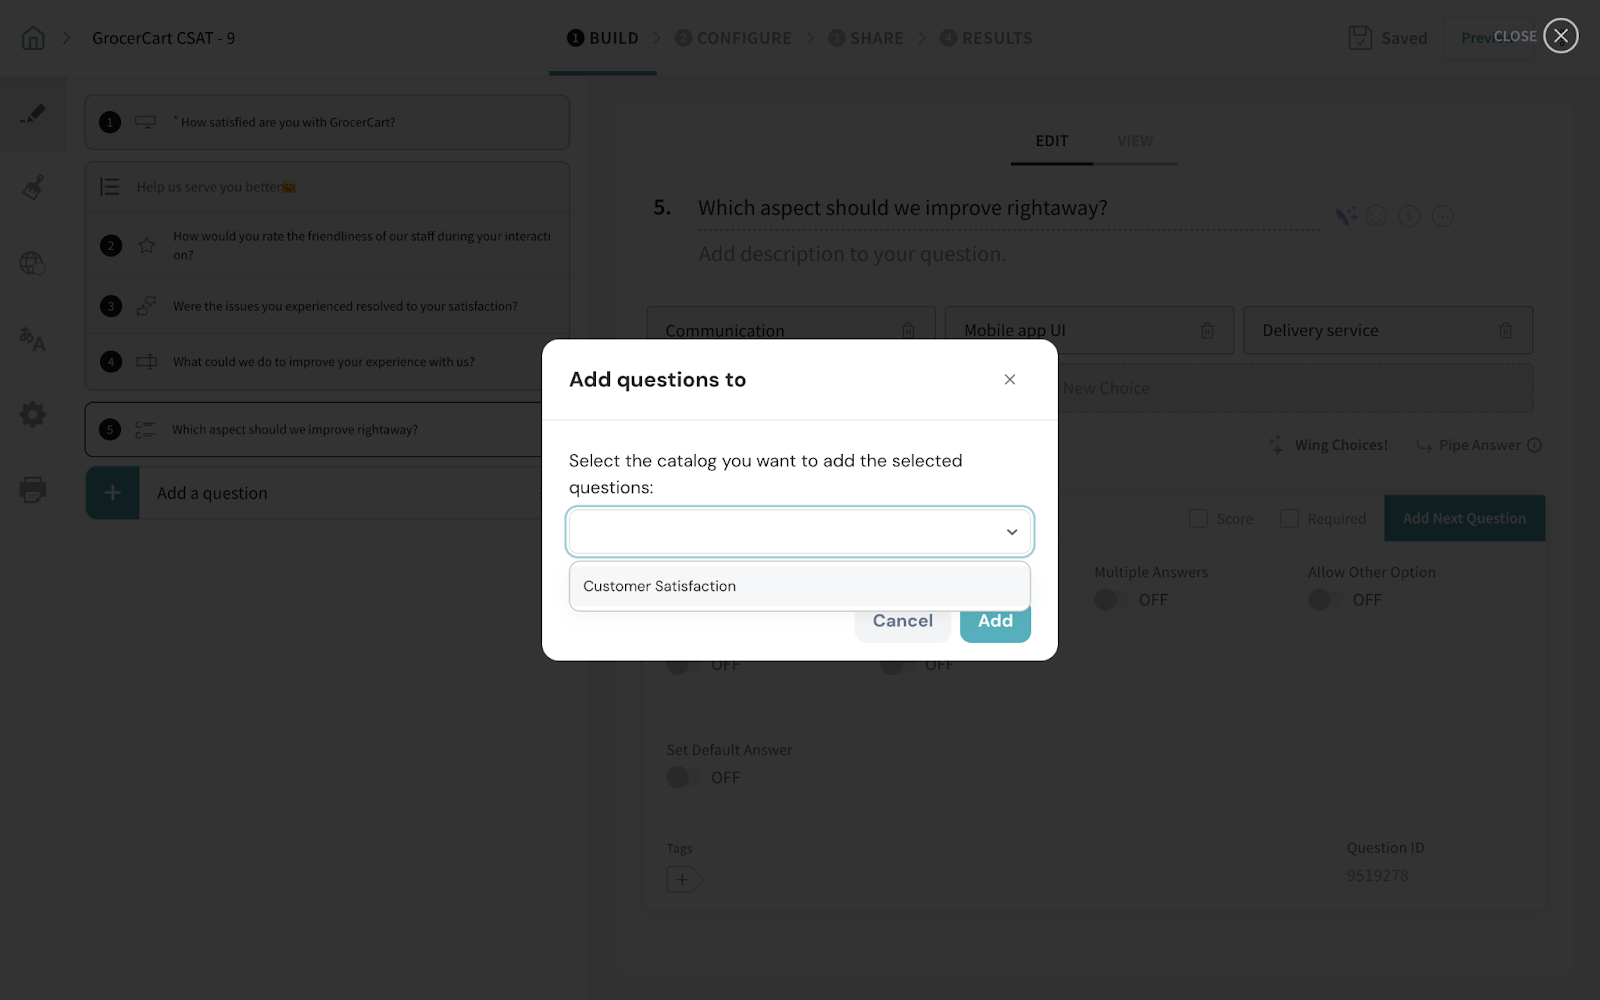Click the Add Next Question button
The height and width of the screenshot is (1000, 1600).
[1464, 518]
